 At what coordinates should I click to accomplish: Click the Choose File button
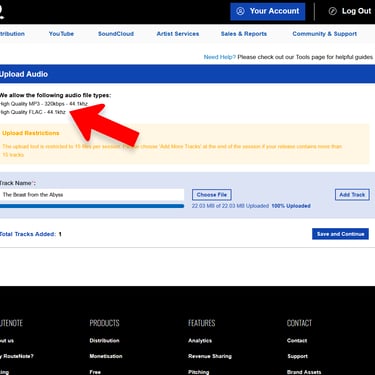pyautogui.click(x=212, y=195)
